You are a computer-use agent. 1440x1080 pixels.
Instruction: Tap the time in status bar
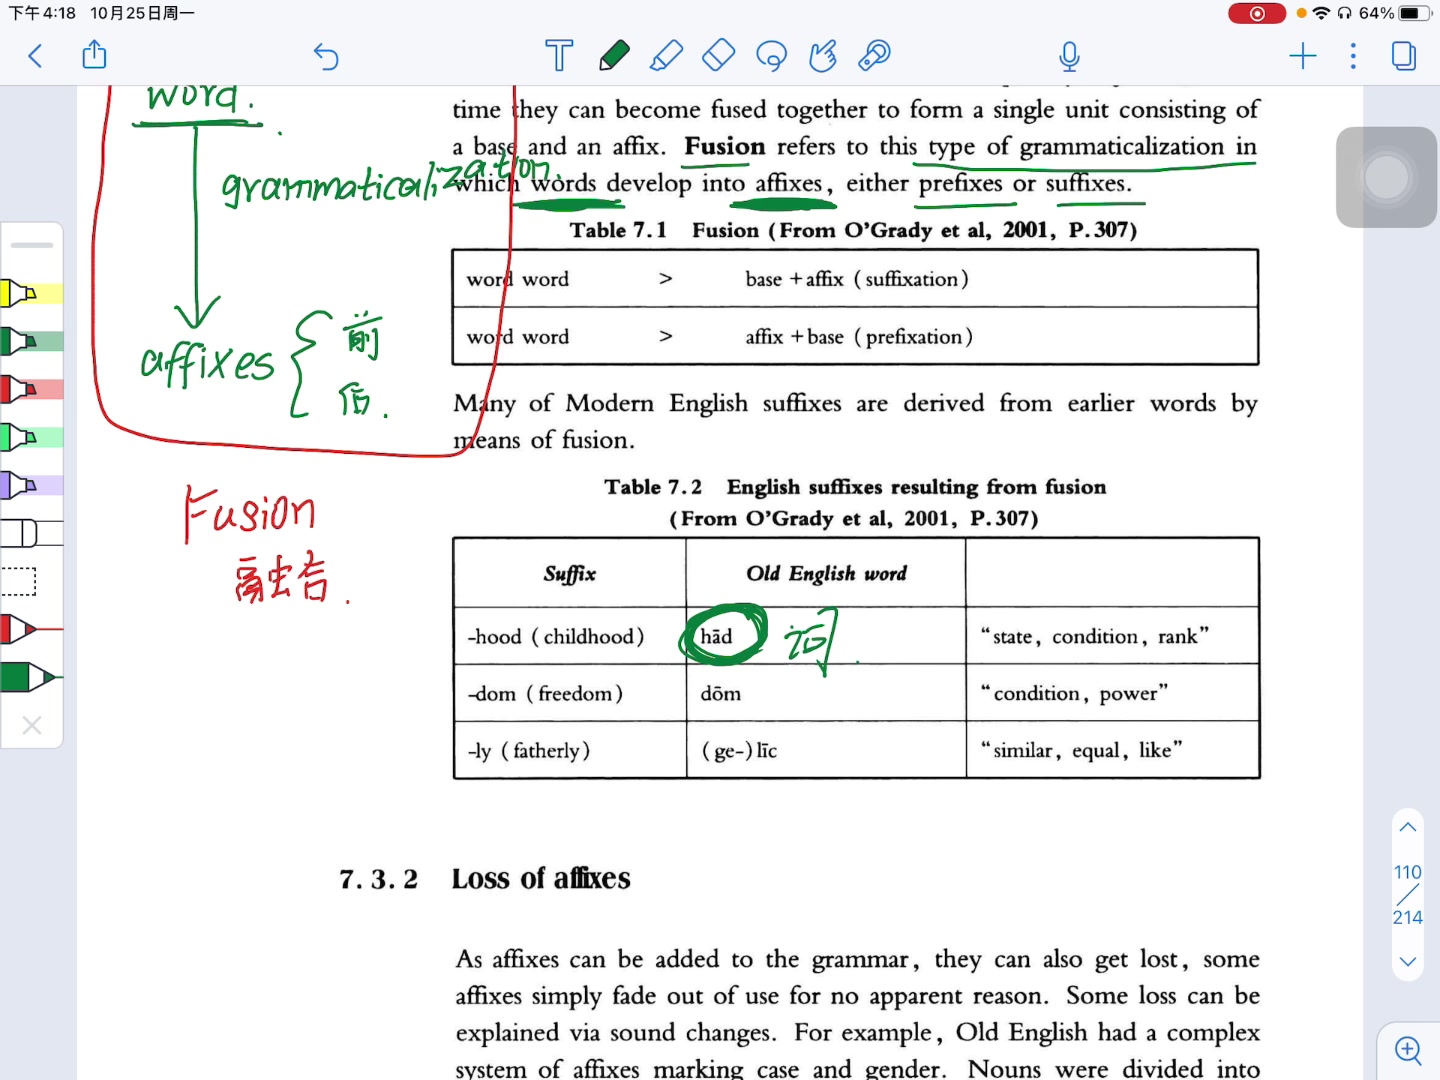point(42,13)
